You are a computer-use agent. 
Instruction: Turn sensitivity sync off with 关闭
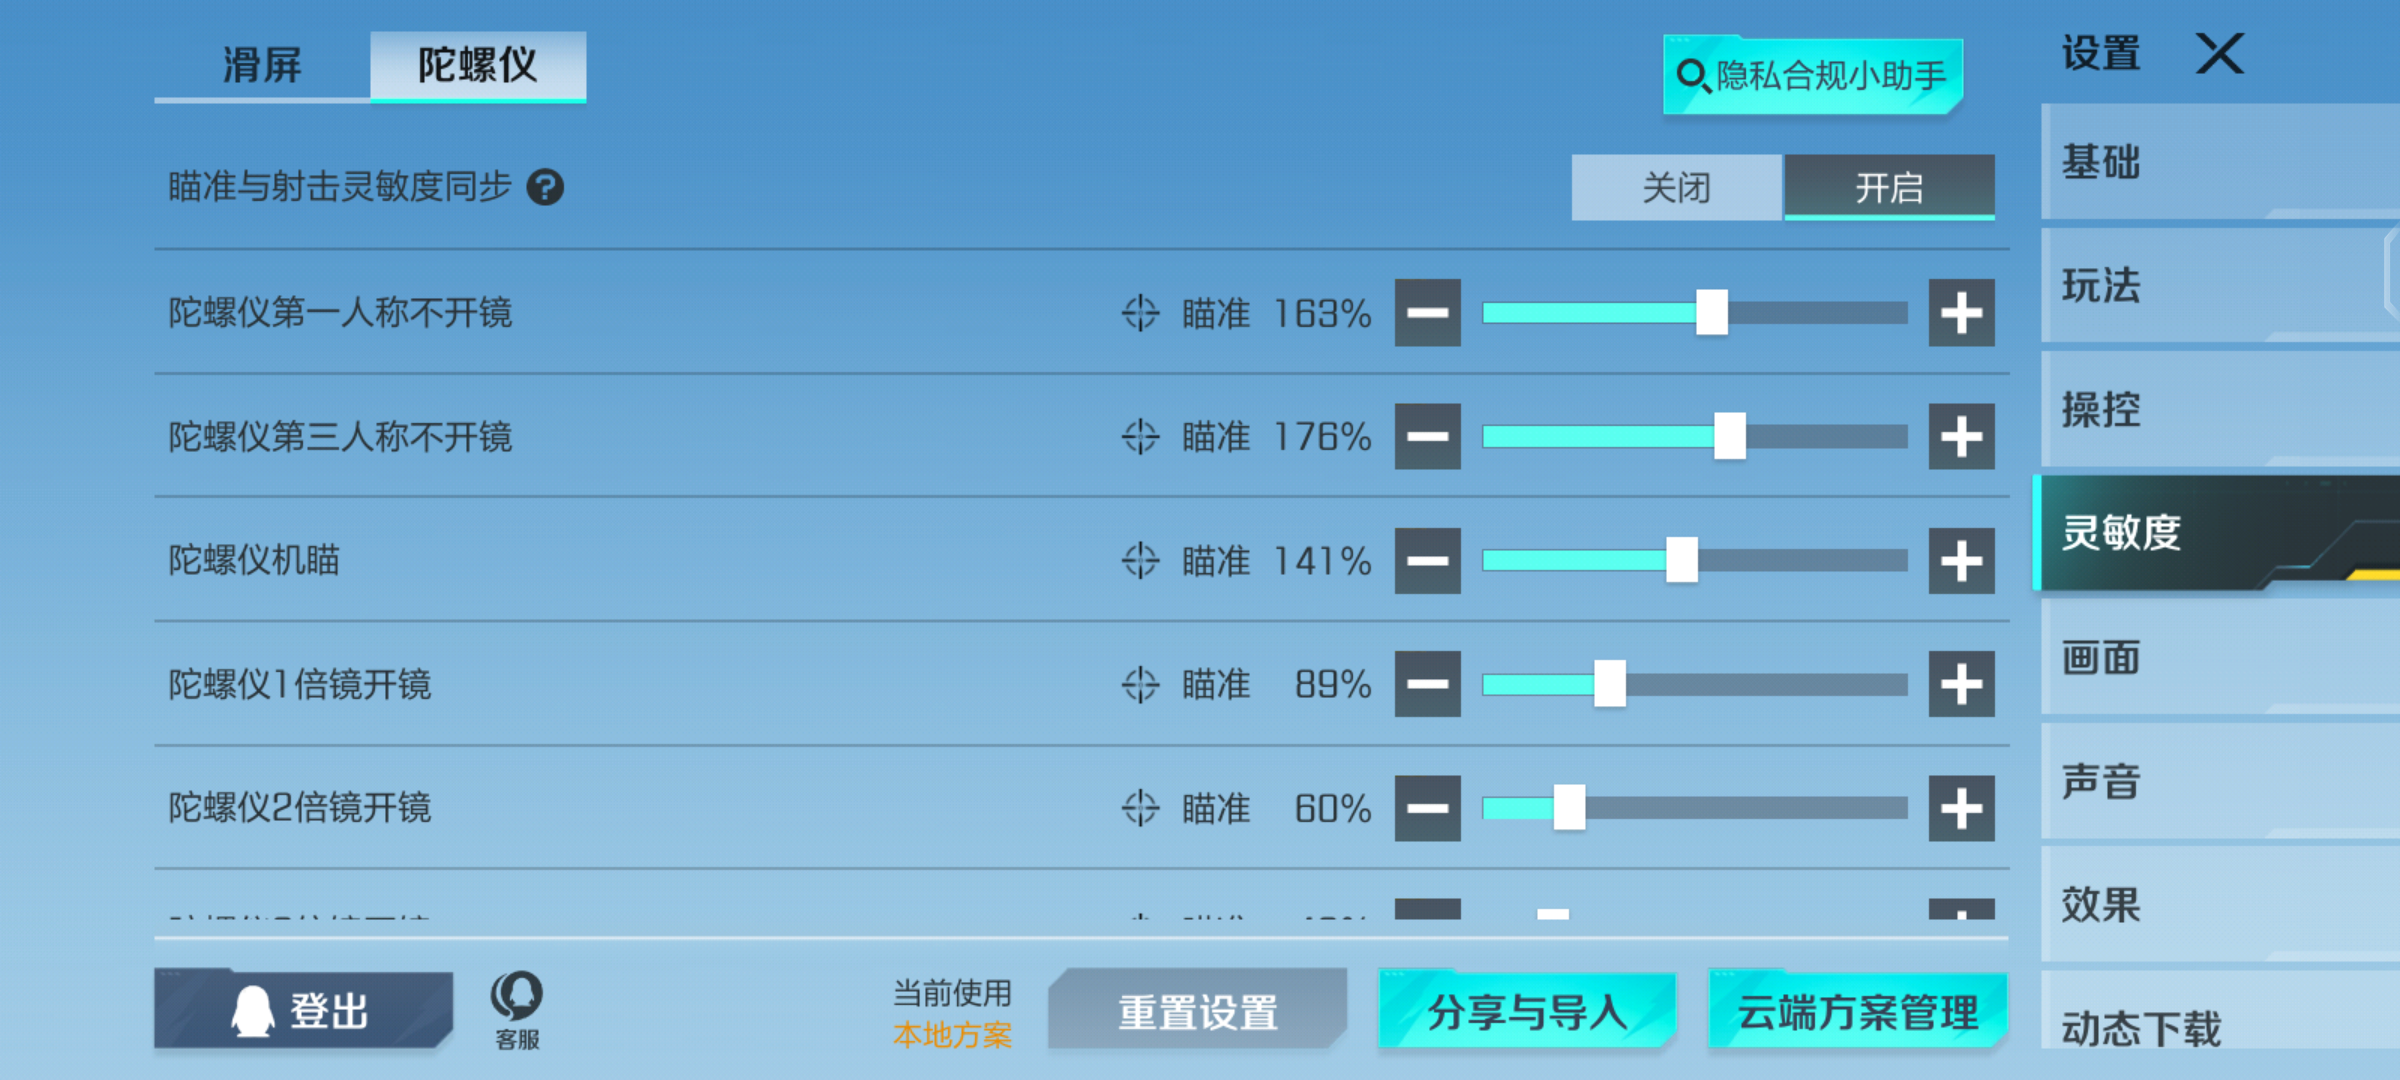pyautogui.click(x=1677, y=187)
